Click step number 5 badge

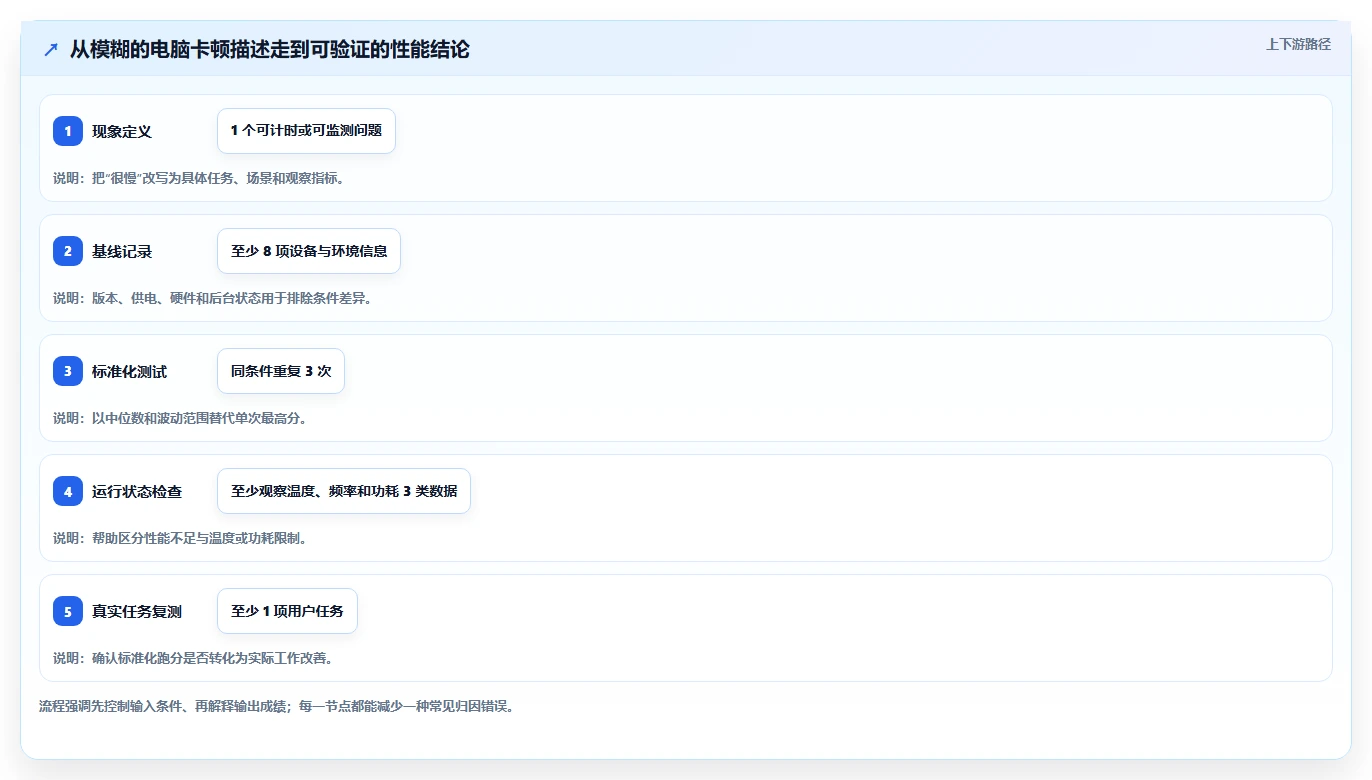[x=68, y=611]
